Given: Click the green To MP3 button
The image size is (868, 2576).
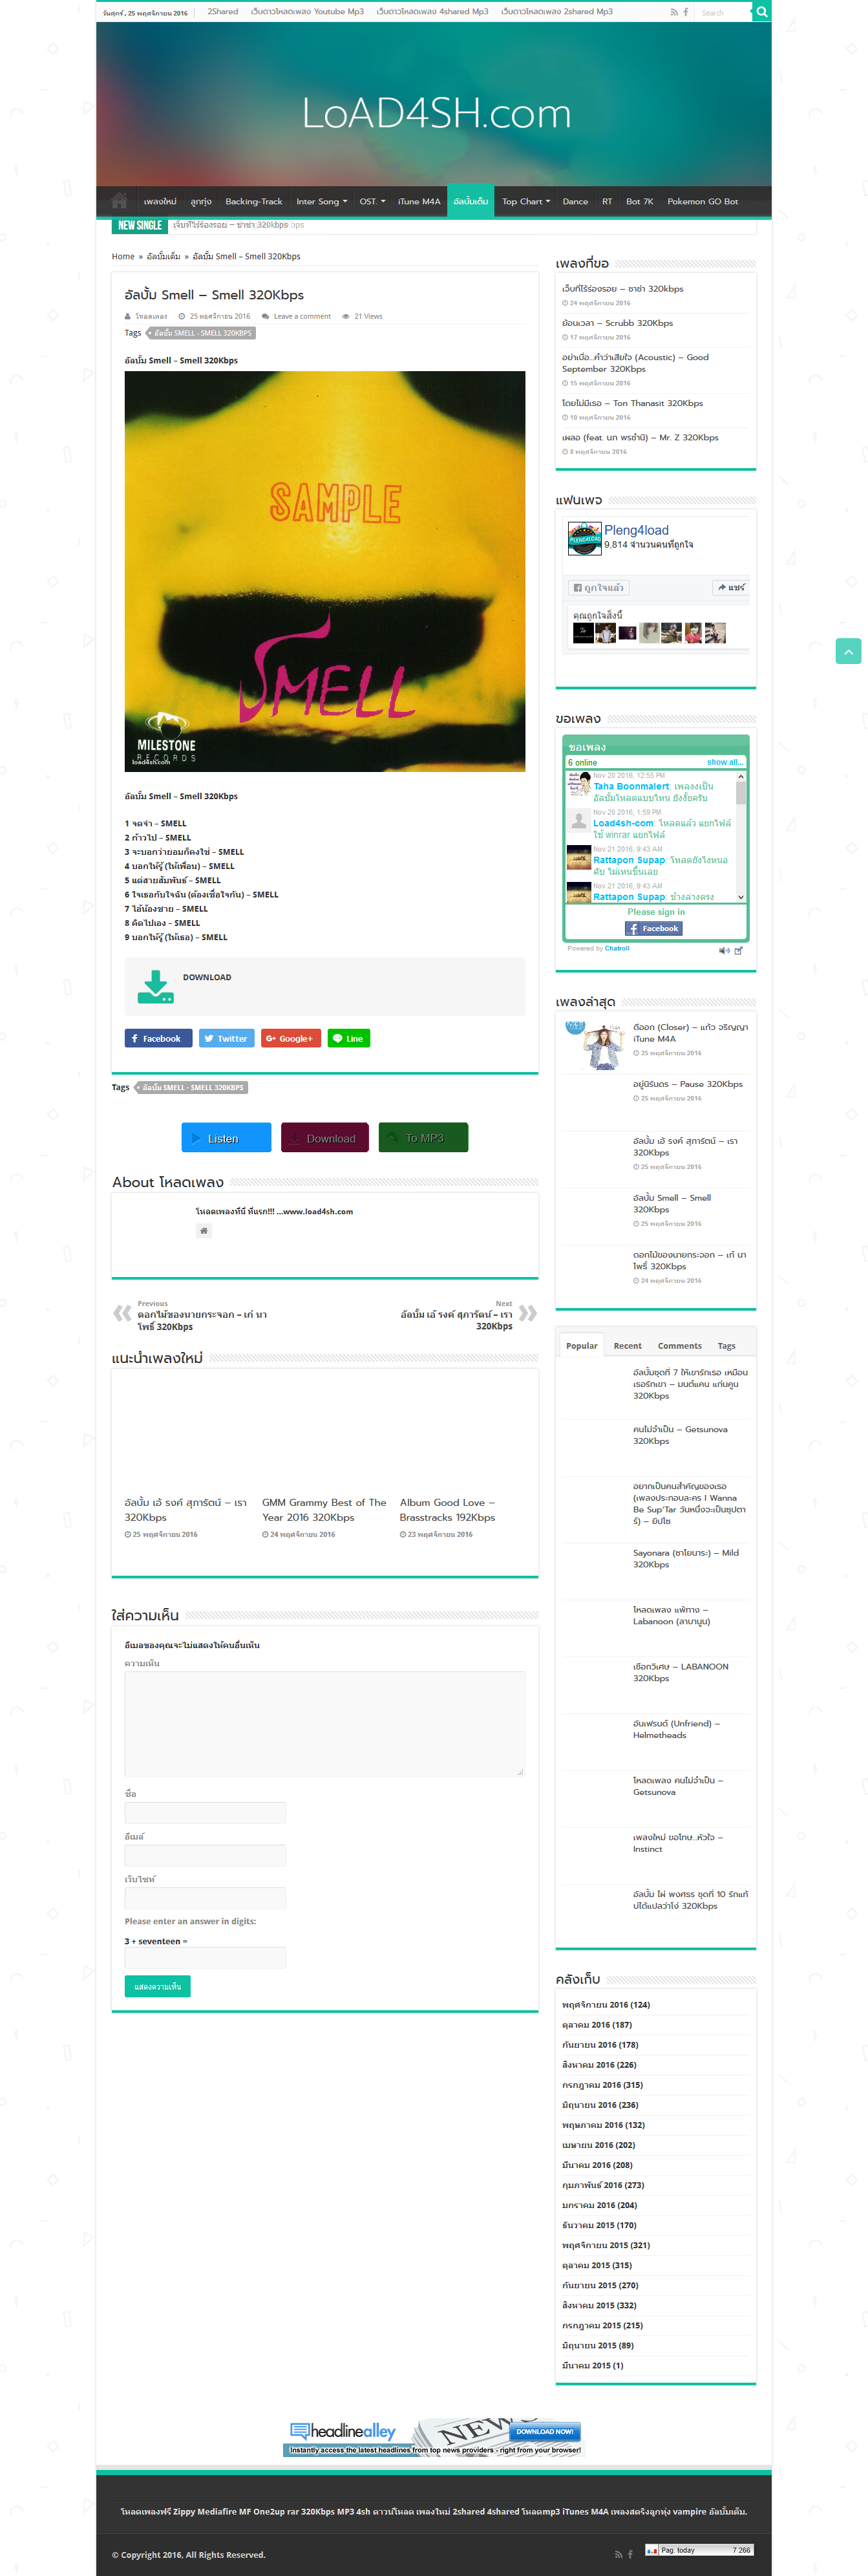Looking at the screenshot, I should coord(423,1138).
